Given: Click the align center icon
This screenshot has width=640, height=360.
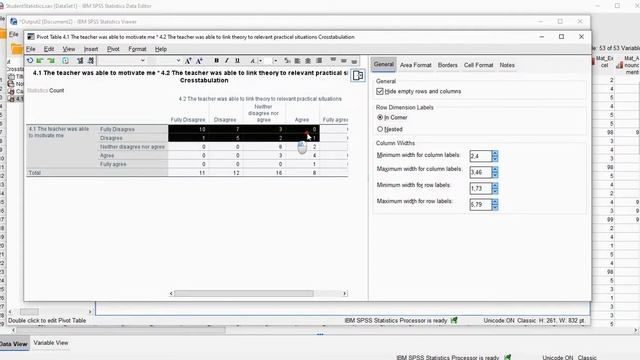Looking at the screenshot, I should click(x=308, y=60).
